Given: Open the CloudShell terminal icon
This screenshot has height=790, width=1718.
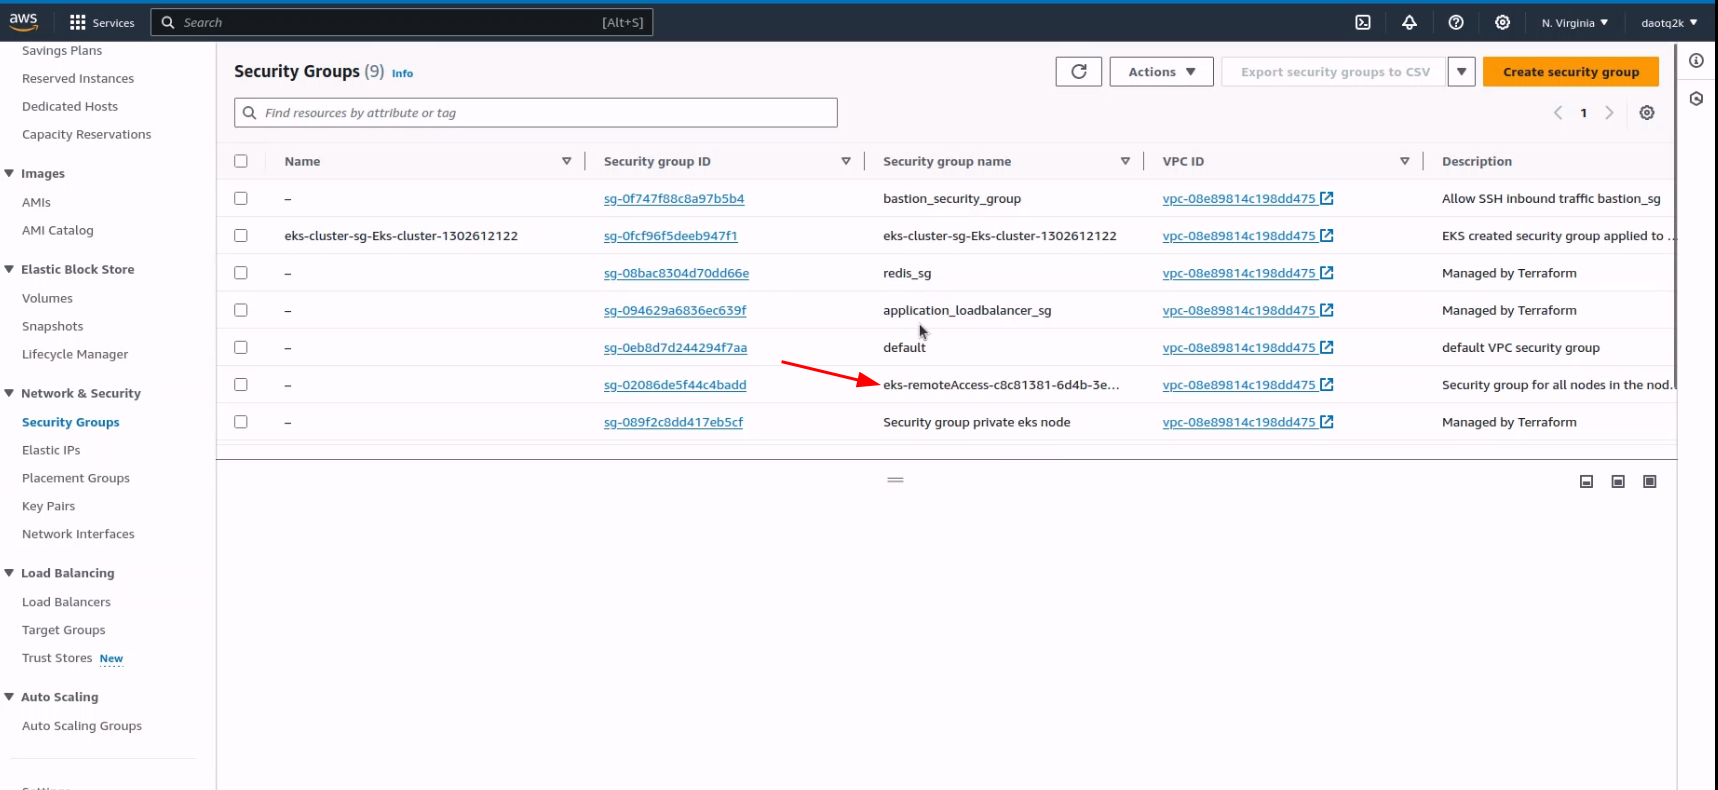Looking at the screenshot, I should 1363,22.
